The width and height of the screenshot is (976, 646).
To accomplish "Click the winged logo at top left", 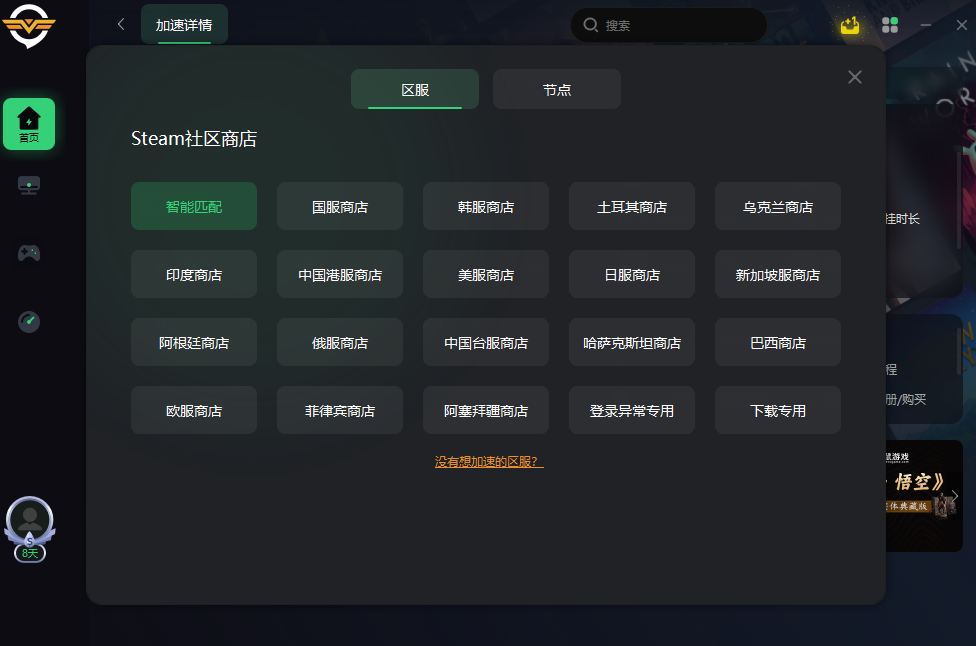I will (29, 26).
